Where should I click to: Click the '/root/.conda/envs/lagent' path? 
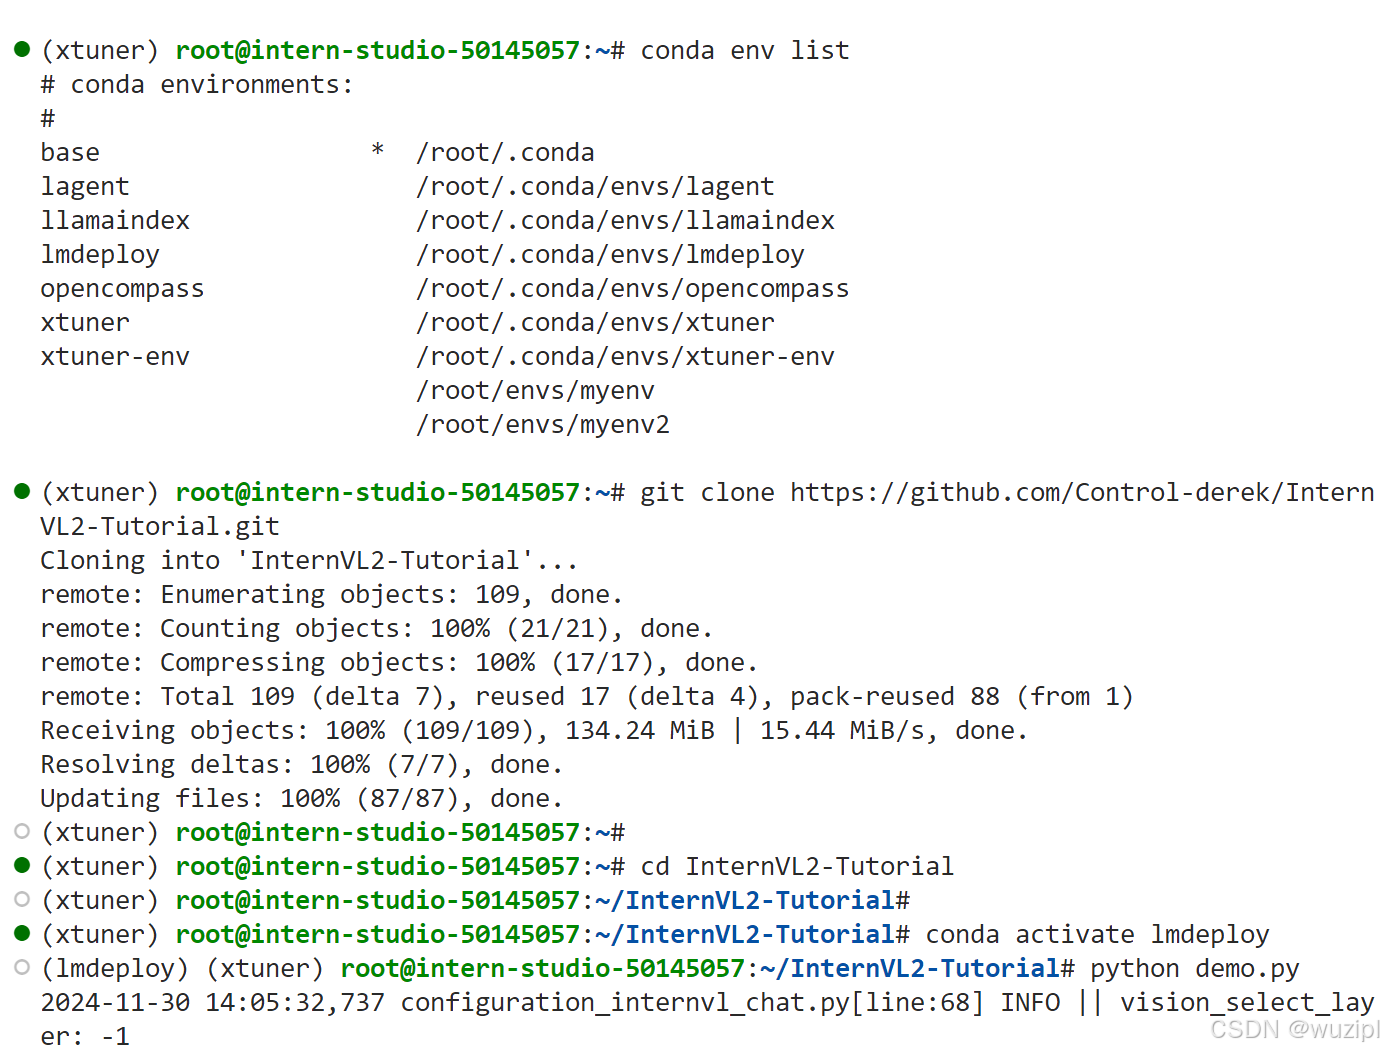point(595,186)
